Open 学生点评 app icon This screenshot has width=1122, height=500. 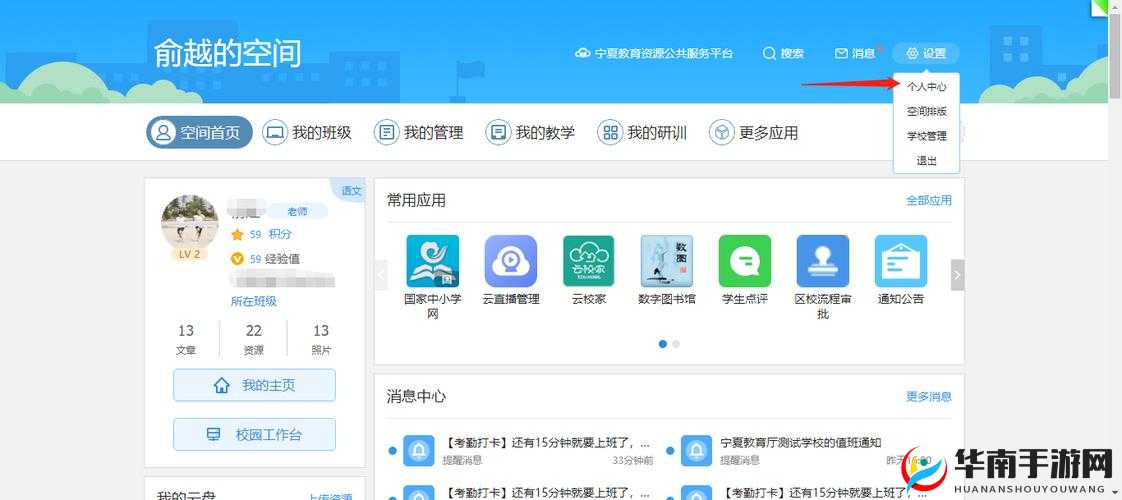point(744,261)
